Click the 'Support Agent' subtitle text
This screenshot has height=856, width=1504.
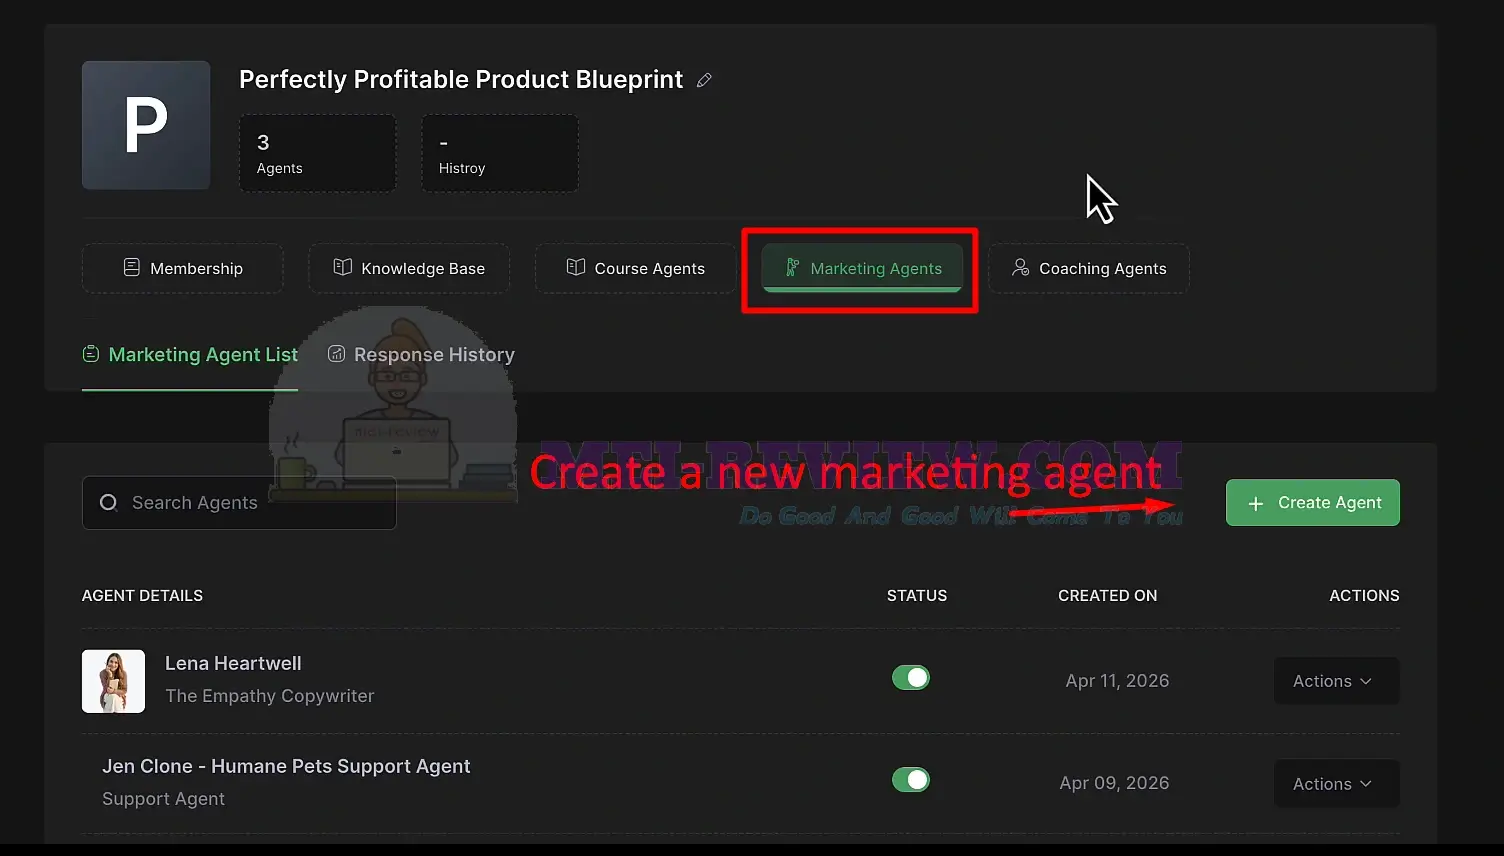click(x=163, y=799)
